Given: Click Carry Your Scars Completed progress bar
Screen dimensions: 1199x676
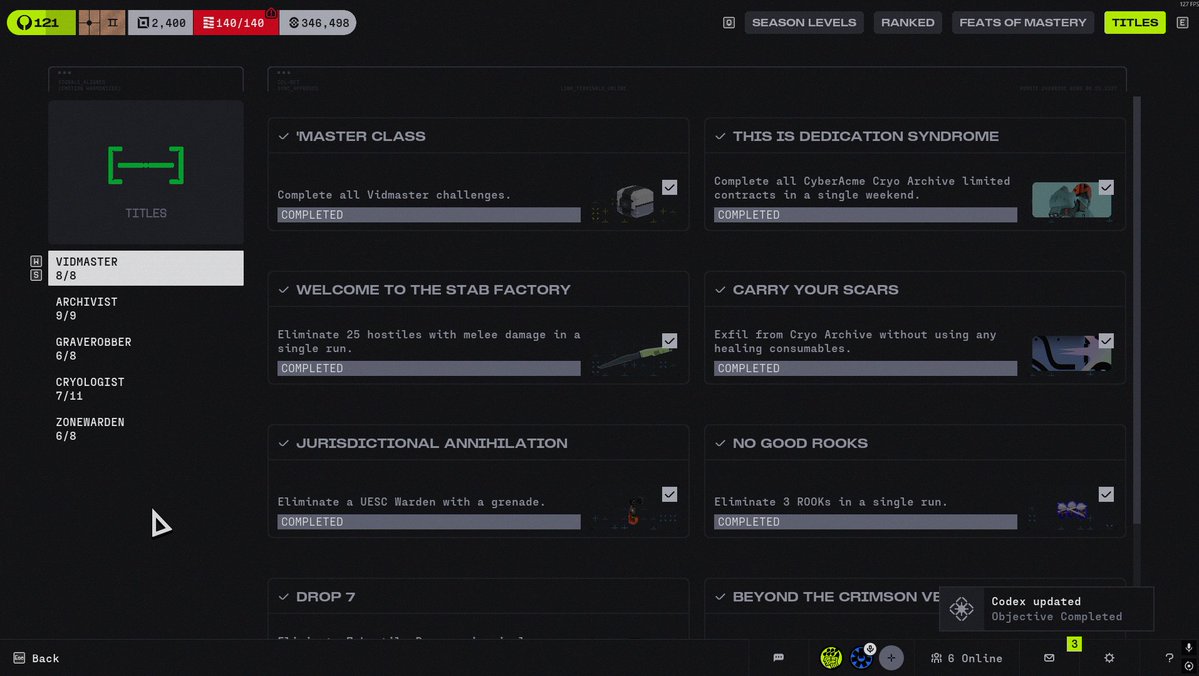Looking at the screenshot, I should [x=866, y=369].
